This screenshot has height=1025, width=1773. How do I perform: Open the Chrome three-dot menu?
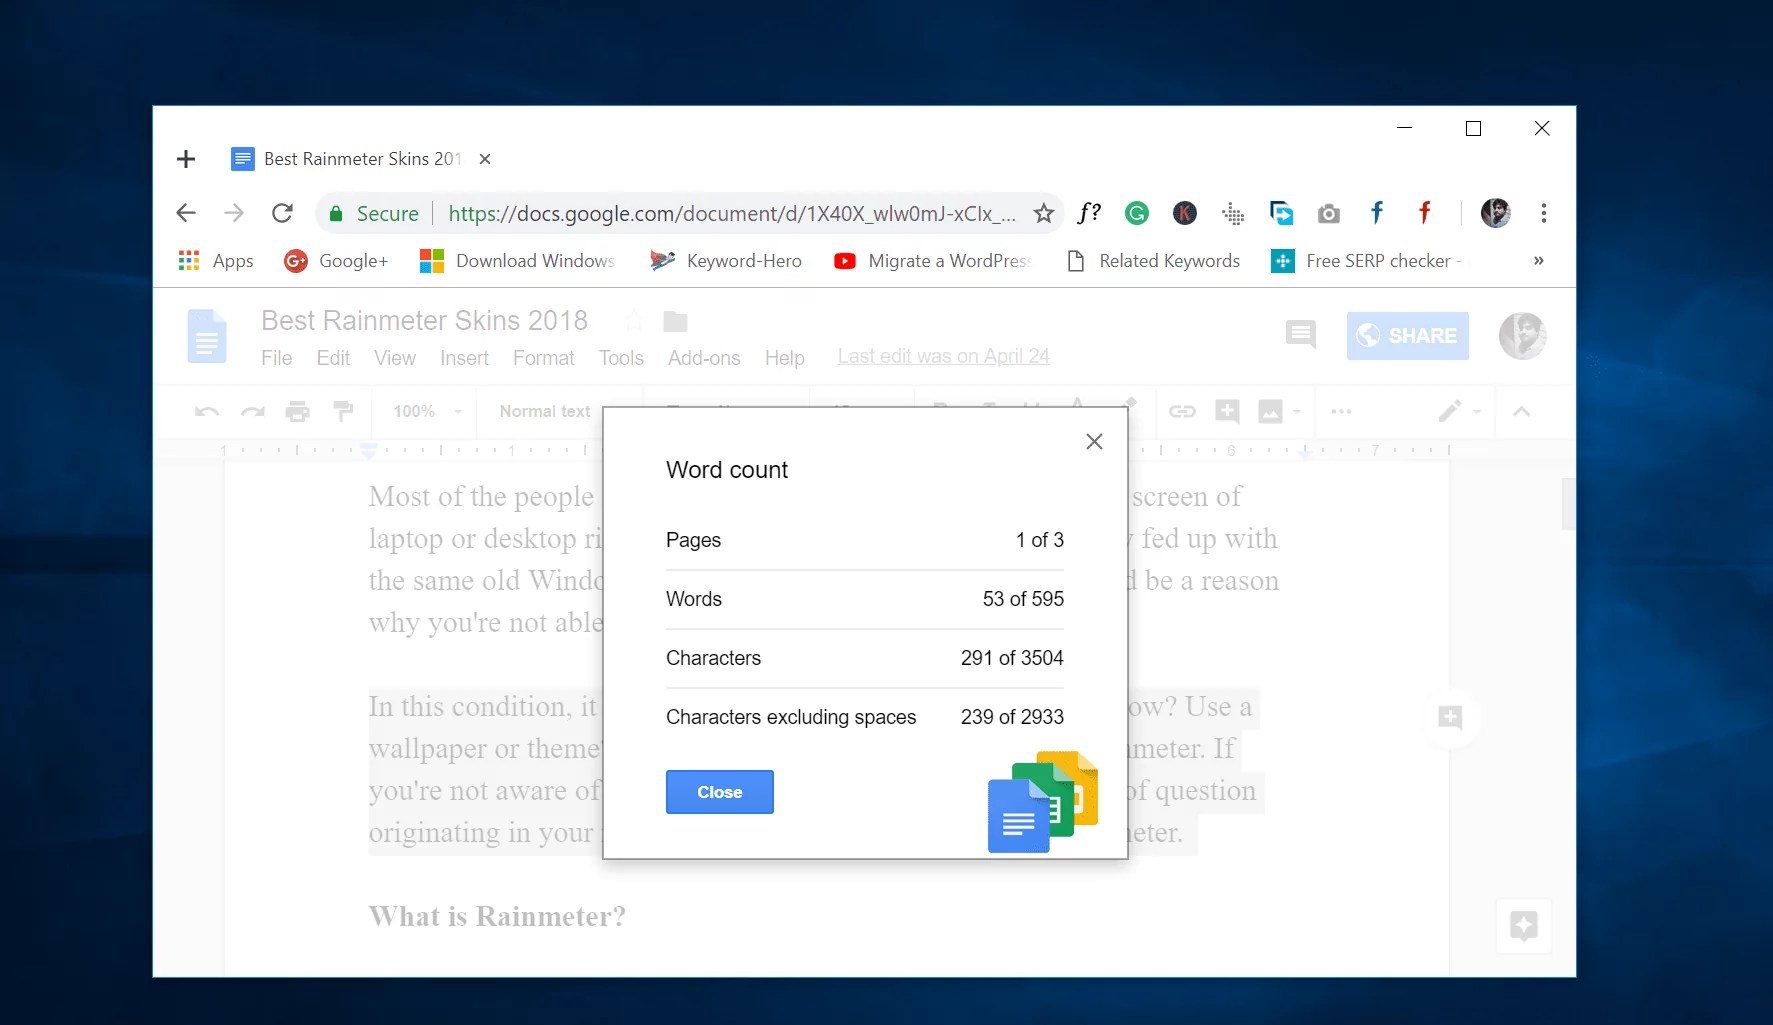[x=1544, y=213]
